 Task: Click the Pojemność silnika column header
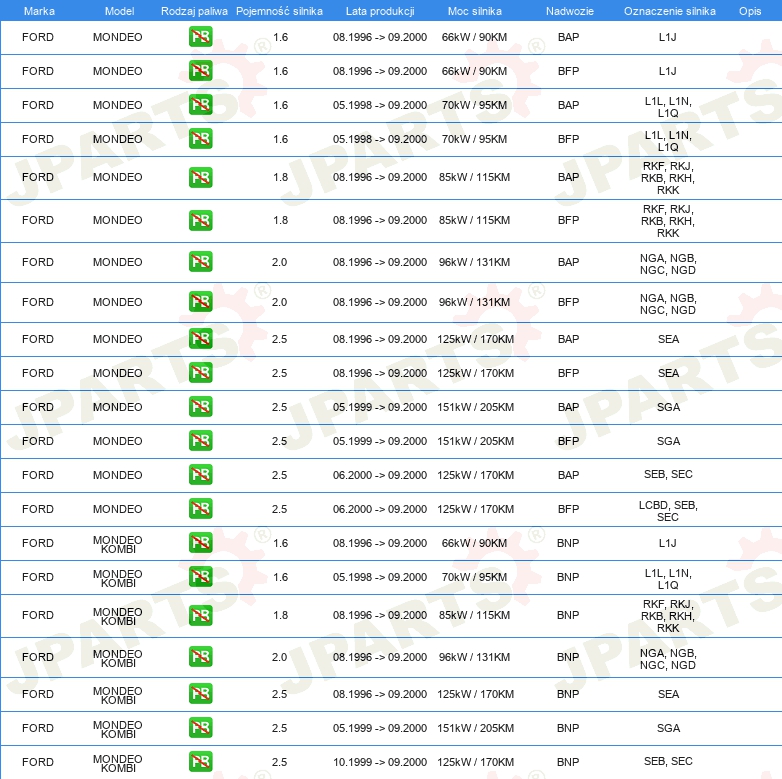[279, 11]
